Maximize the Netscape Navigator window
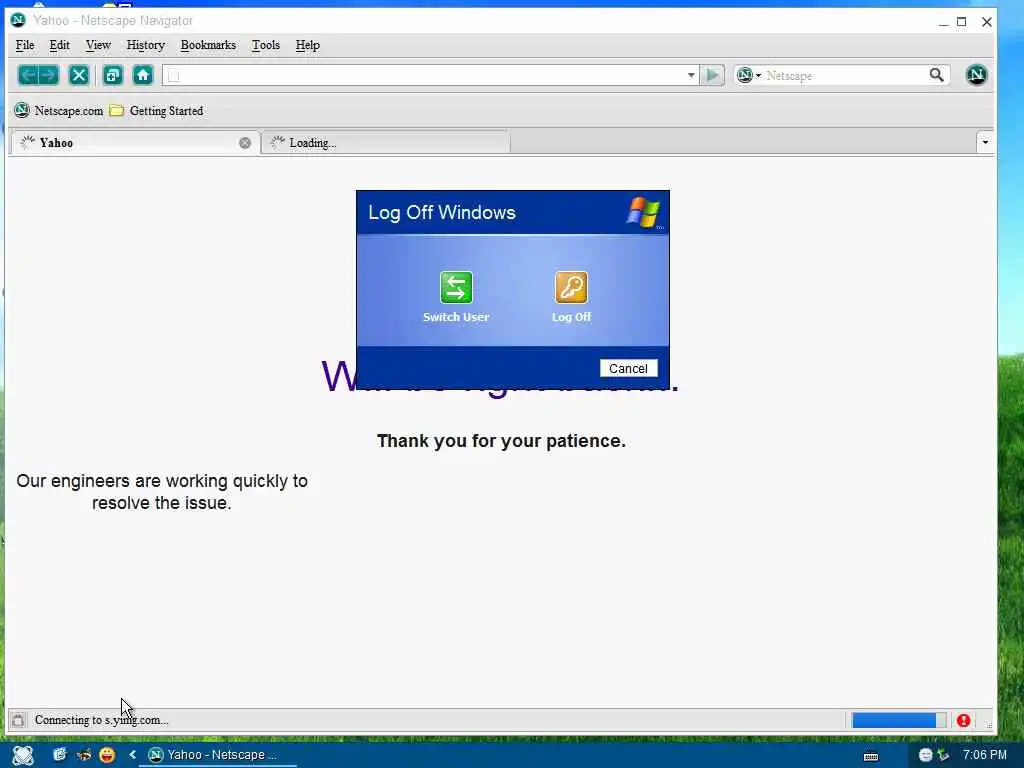The image size is (1024, 768). (962, 22)
